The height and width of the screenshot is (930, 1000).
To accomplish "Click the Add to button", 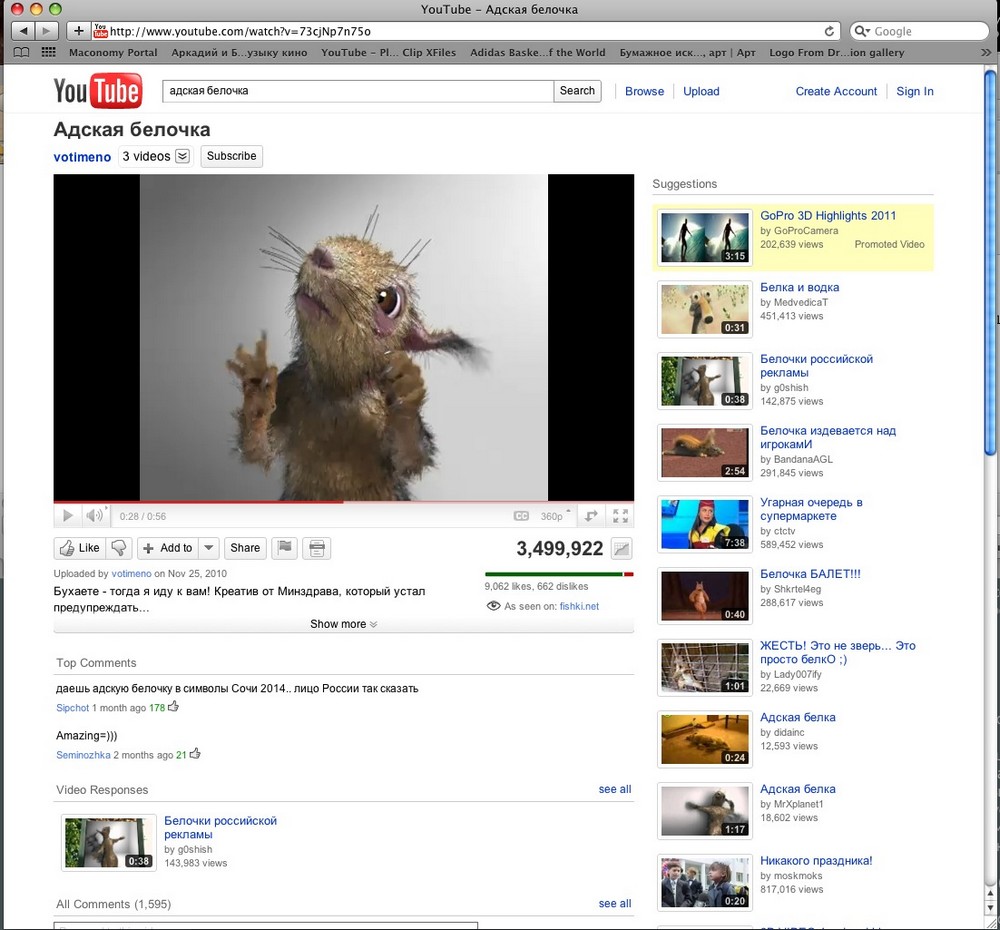I will 167,548.
